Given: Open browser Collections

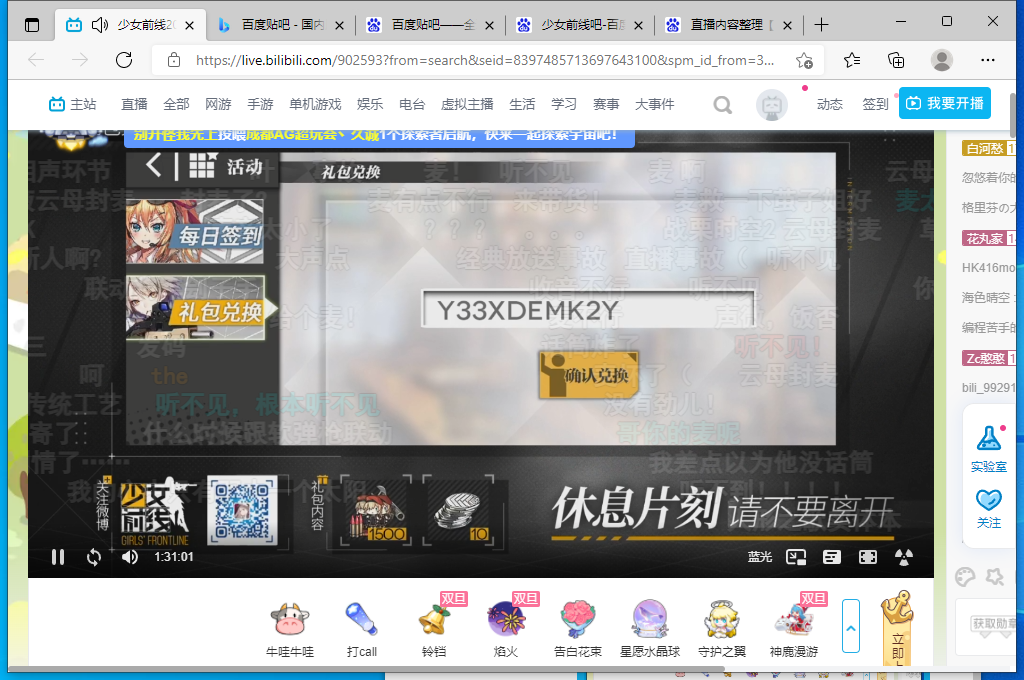Looking at the screenshot, I should pyautogui.click(x=896, y=60).
